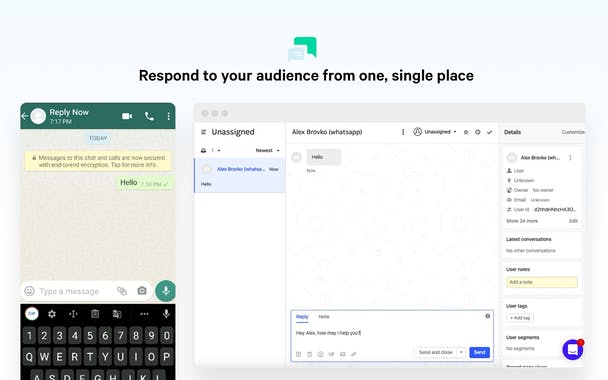Click the Edit link in user card
The image size is (608, 380).
573,221
